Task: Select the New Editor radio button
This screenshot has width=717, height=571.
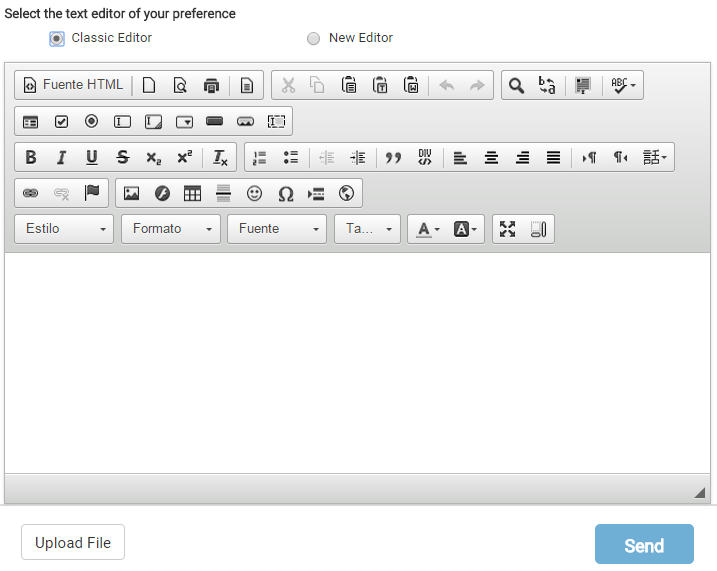Action: 314,38
